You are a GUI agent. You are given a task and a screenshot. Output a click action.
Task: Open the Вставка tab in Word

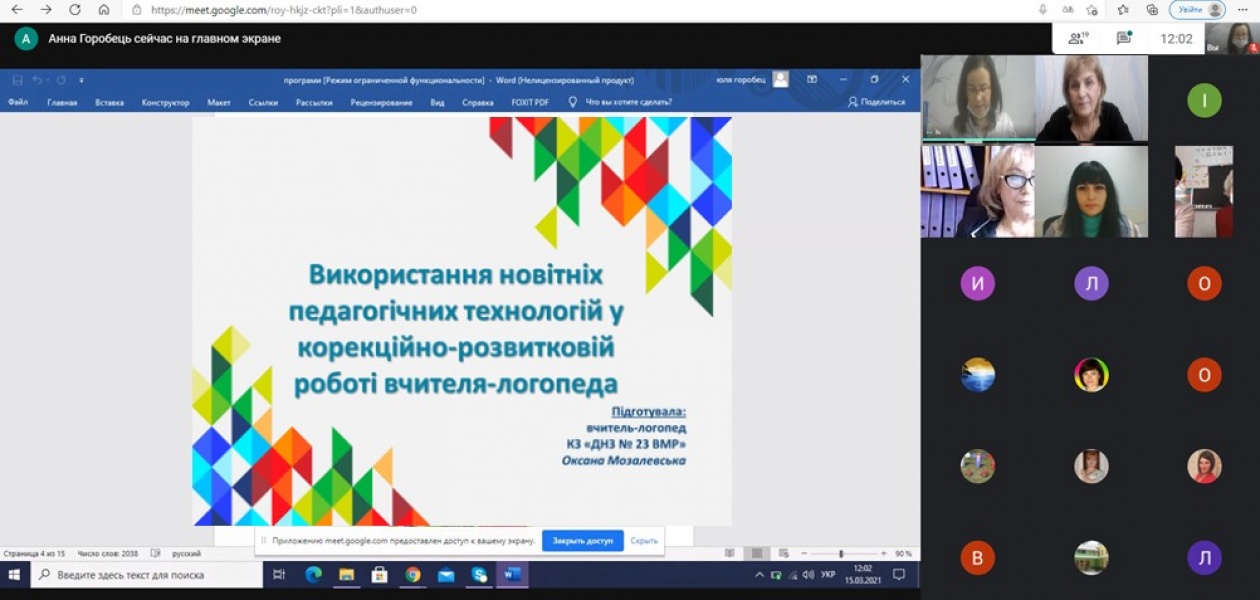109,102
